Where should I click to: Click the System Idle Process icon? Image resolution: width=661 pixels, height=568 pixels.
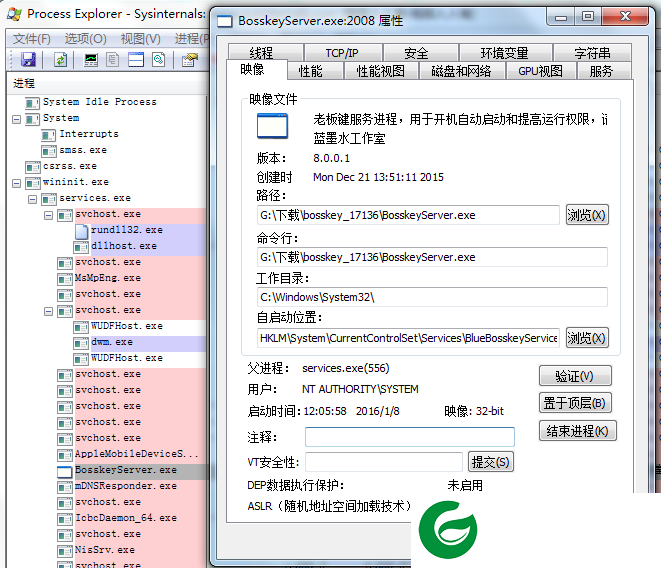click(32, 103)
